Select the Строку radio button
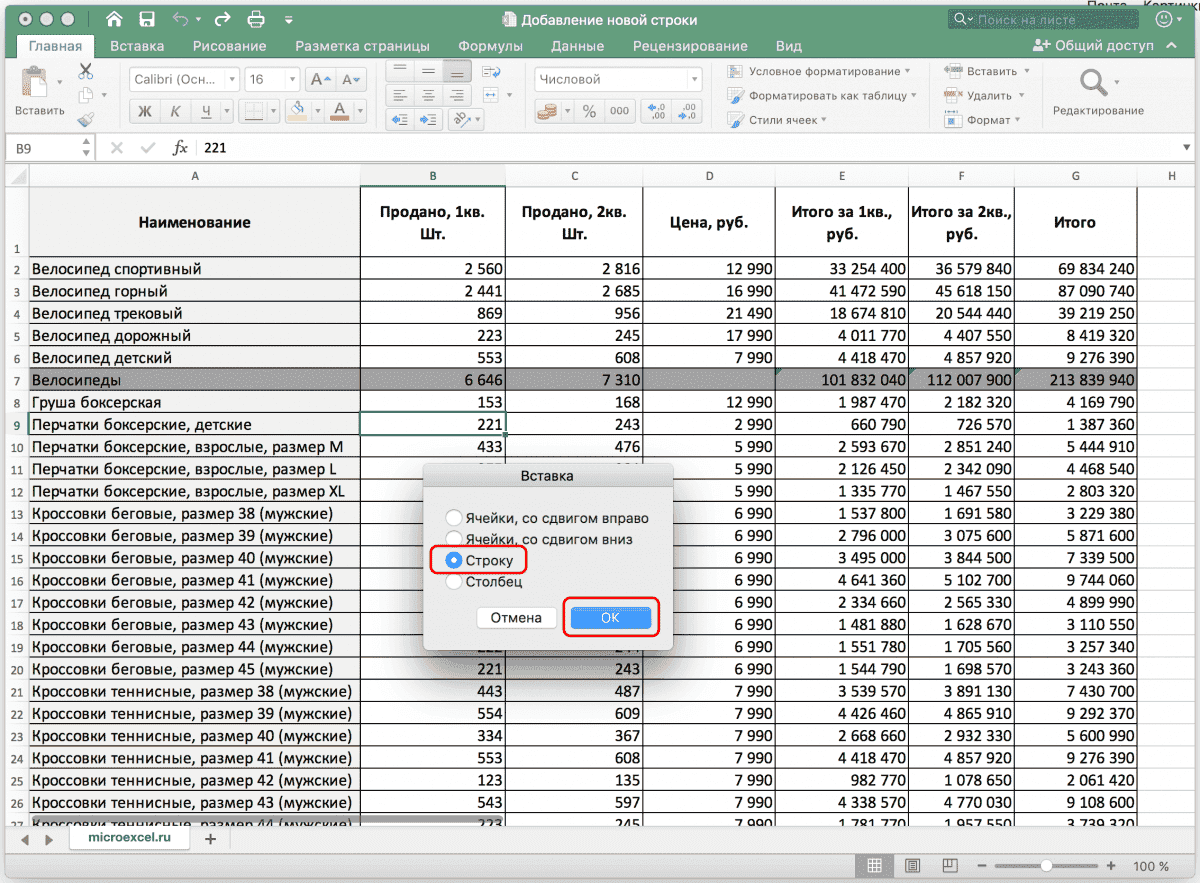Screen dimensions: 1200x883 click(x=457, y=561)
